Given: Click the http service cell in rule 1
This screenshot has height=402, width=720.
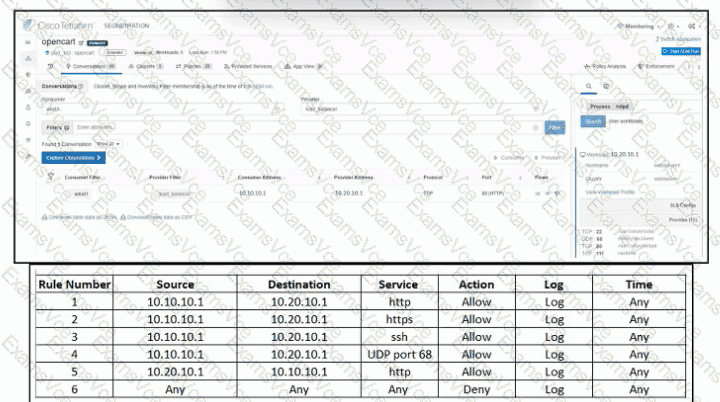Looking at the screenshot, I should click(399, 302).
